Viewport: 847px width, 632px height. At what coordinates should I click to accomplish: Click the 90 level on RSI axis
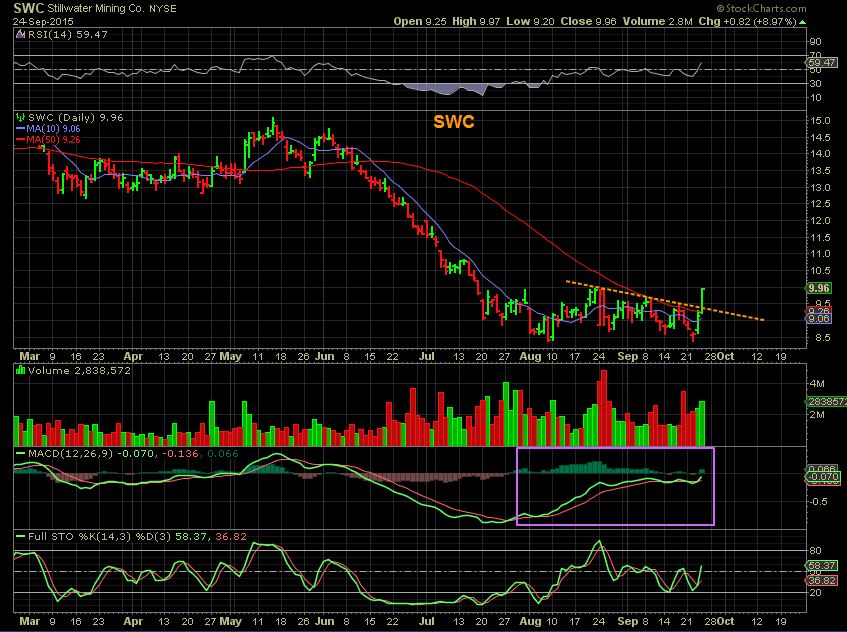click(815, 42)
